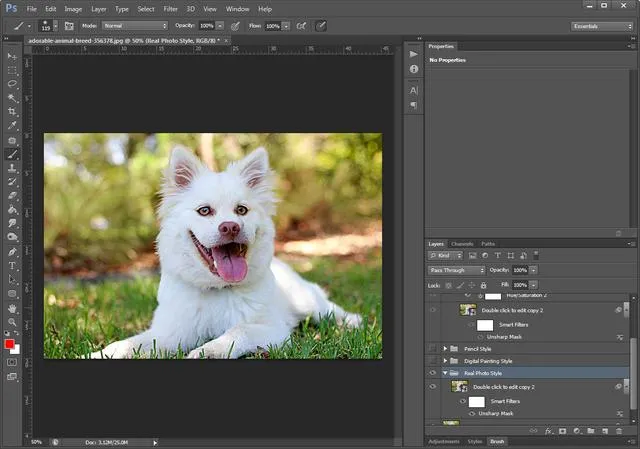This screenshot has height=449, width=640.
Task: Select the Horizontal Type tool
Action: pyautogui.click(x=12, y=266)
